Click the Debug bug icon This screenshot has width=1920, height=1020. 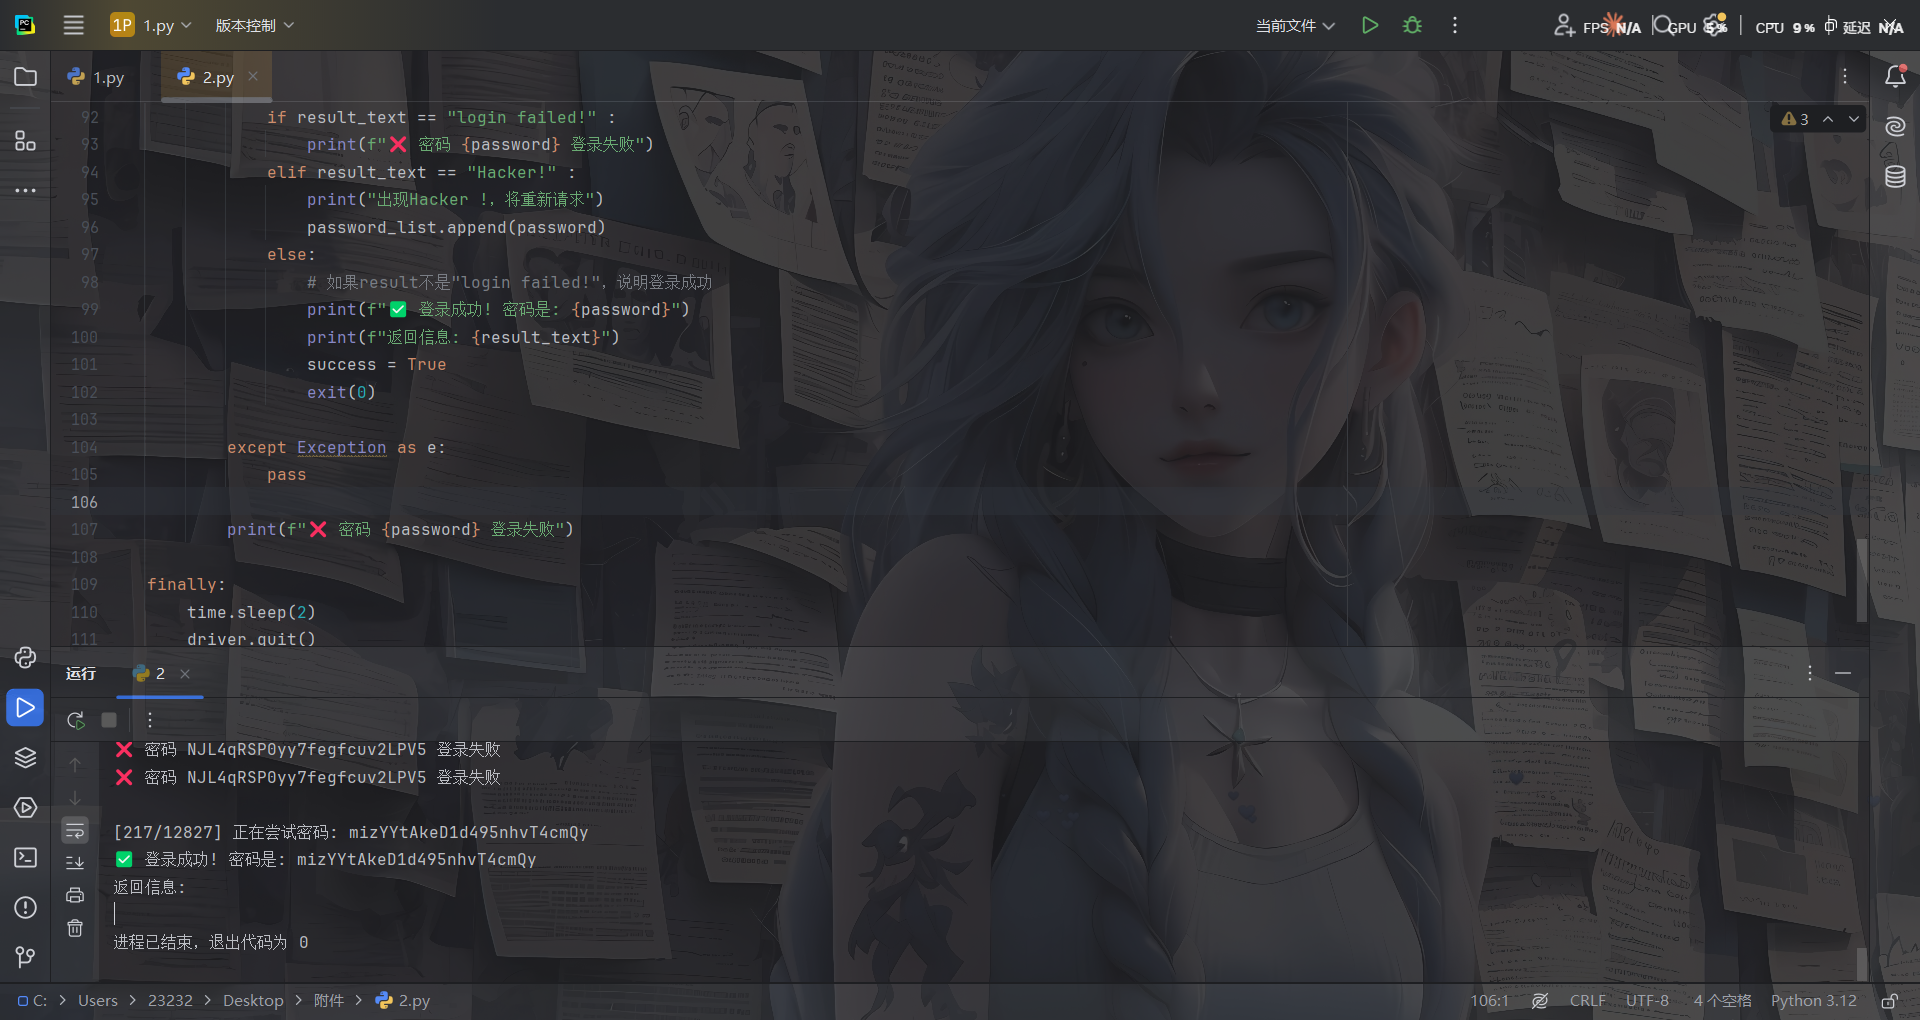click(x=1412, y=25)
